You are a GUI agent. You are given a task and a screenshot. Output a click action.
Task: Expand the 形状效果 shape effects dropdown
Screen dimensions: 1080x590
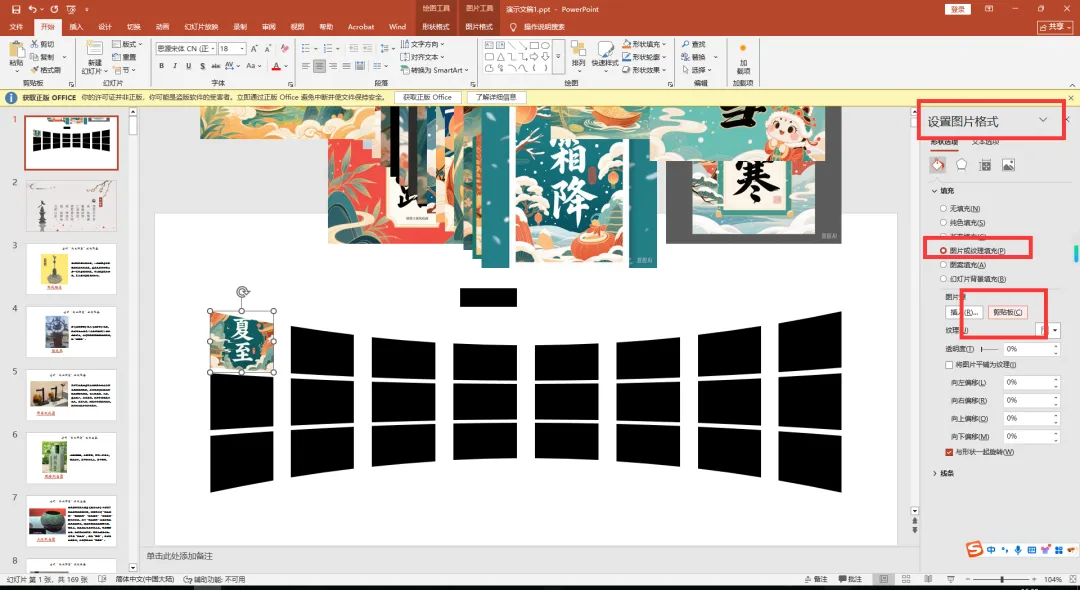click(664, 70)
